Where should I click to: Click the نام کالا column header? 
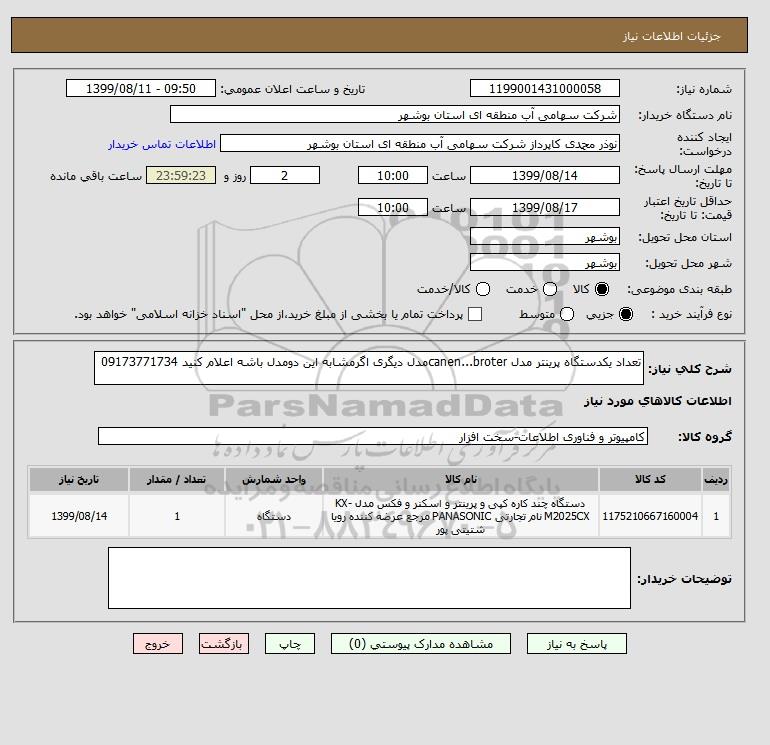(x=461, y=479)
